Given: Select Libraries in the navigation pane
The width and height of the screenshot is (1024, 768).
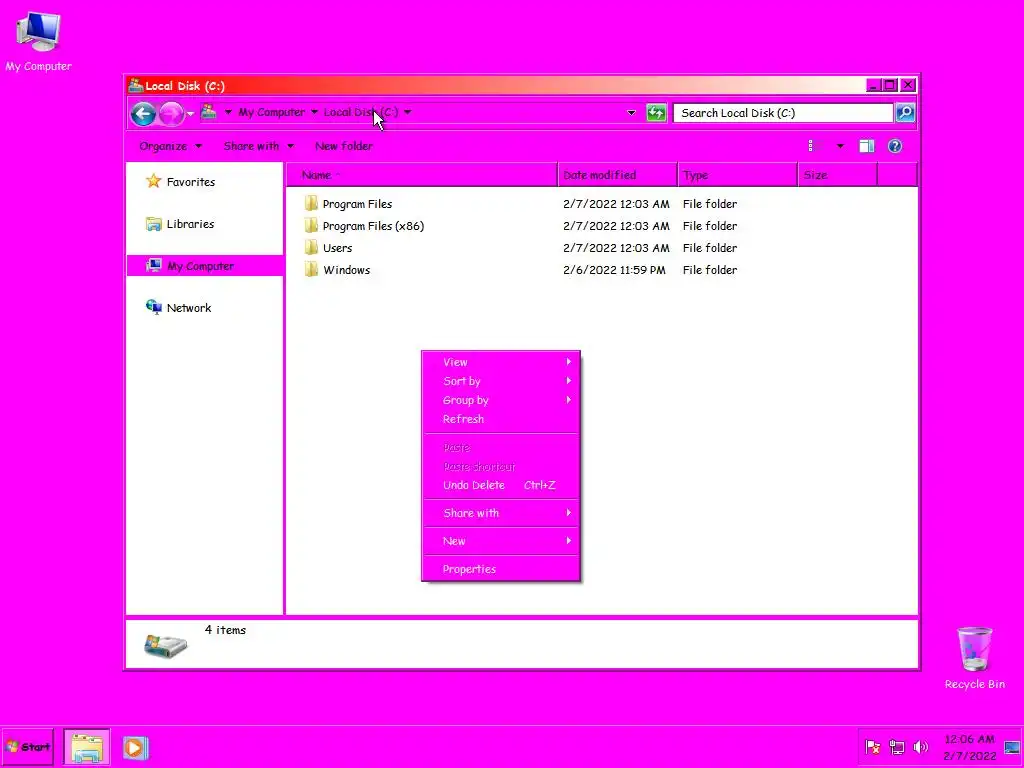Looking at the screenshot, I should pos(190,224).
